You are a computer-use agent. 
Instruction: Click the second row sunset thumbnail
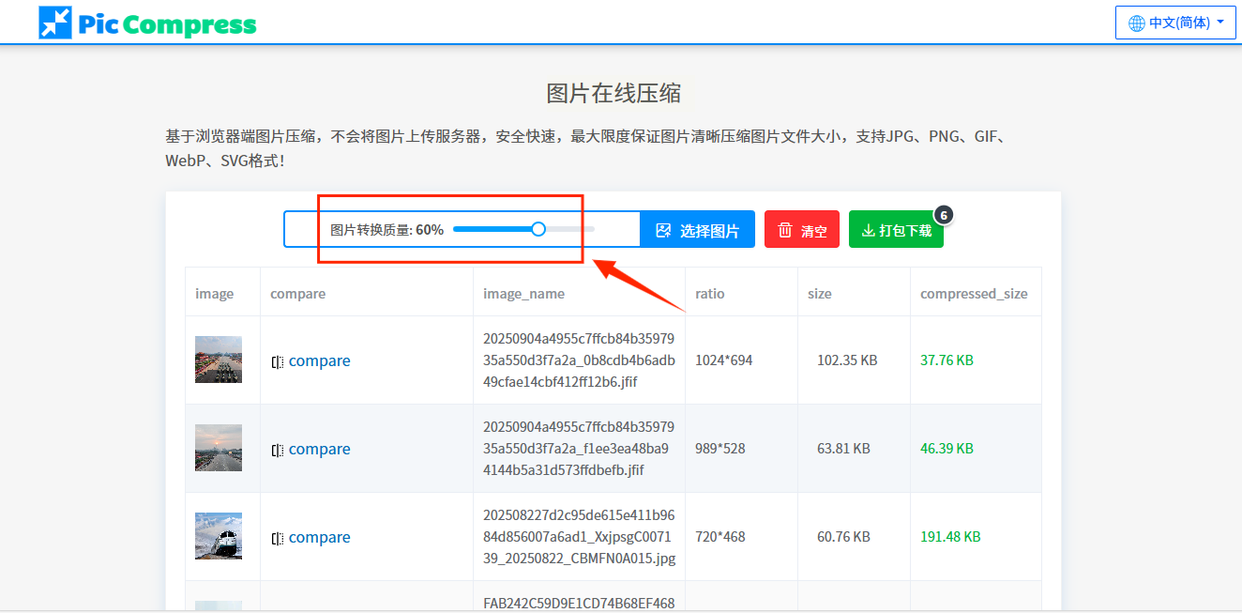point(218,448)
